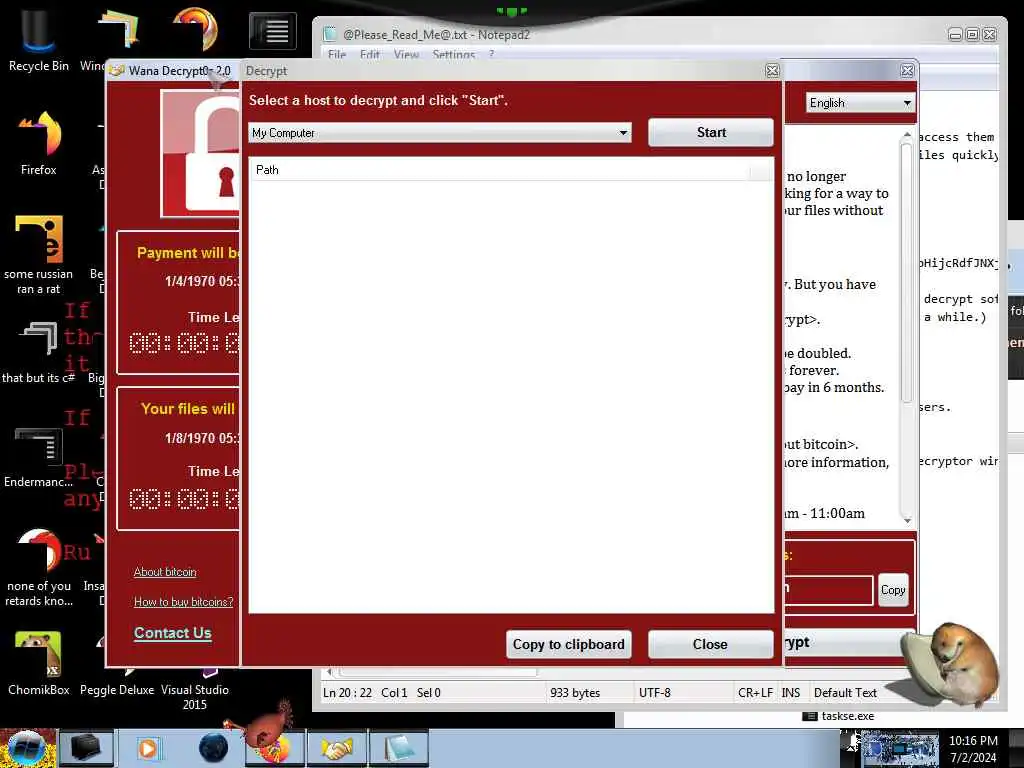Open the media player taskbar icon
The height and width of the screenshot is (768, 1024).
click(148, 748)
